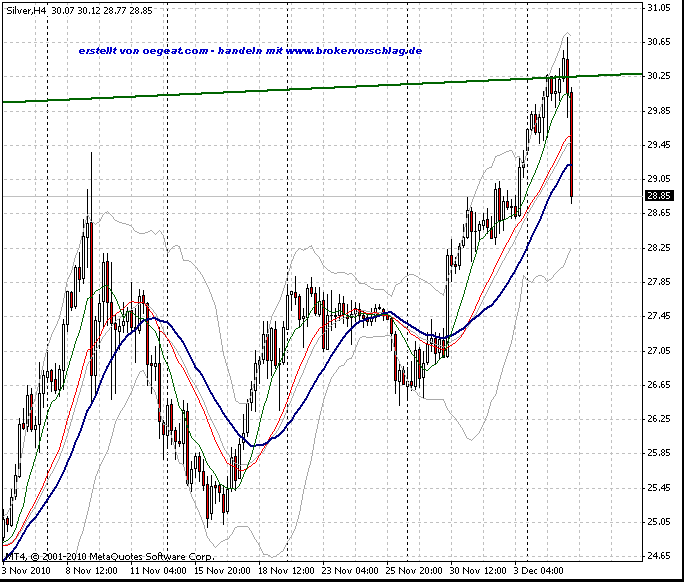Click the 15 Nov 20:00 time label
684x582 pixels.
[222, 571]
